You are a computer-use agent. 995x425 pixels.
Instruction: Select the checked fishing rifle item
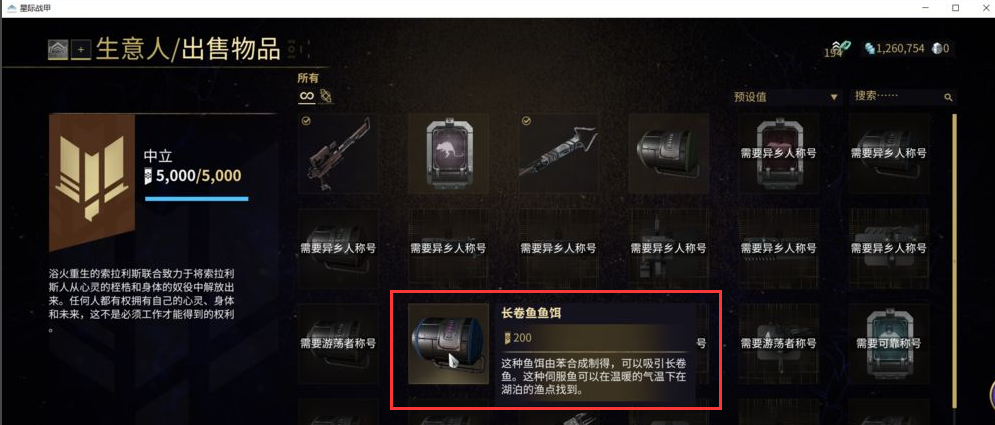tap(338, 154)
